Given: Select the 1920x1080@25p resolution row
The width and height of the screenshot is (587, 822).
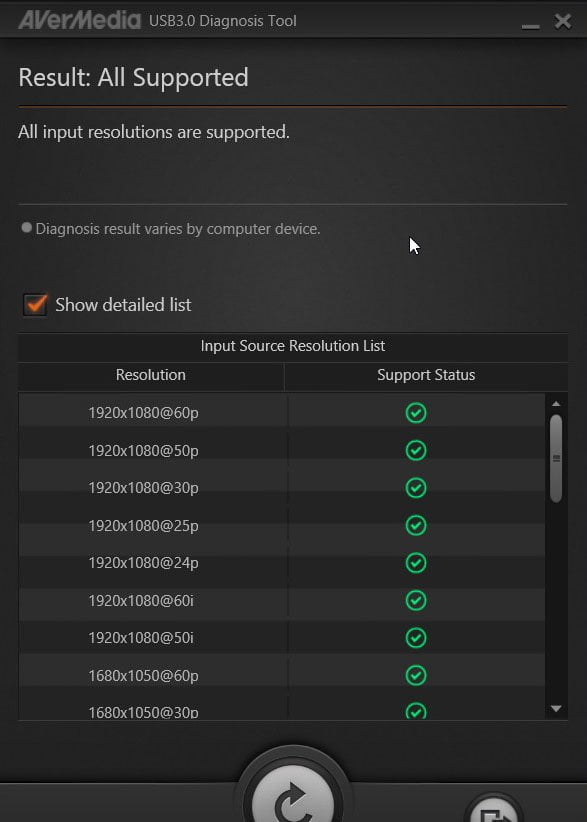Looking at the screenshot, I should coord(282,525).
